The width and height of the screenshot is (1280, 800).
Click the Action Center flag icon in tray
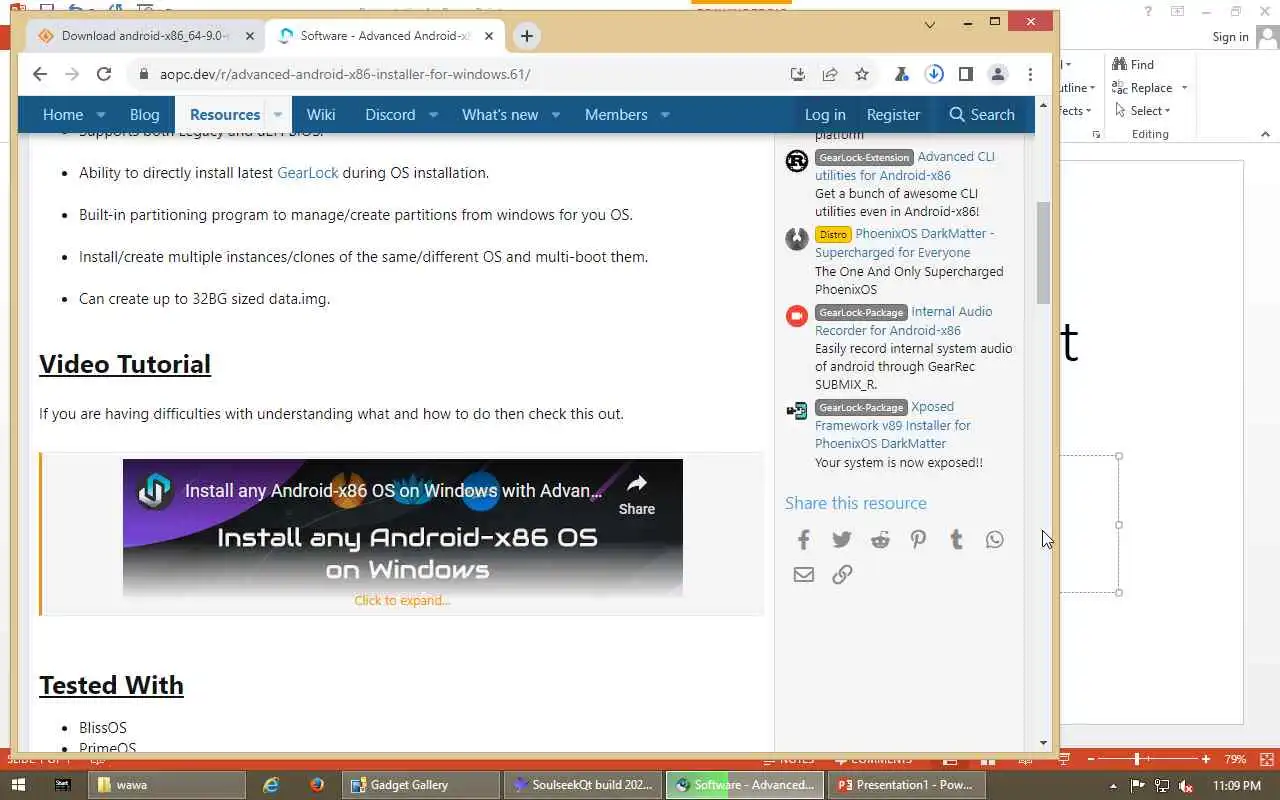[x=1137, y=786]
